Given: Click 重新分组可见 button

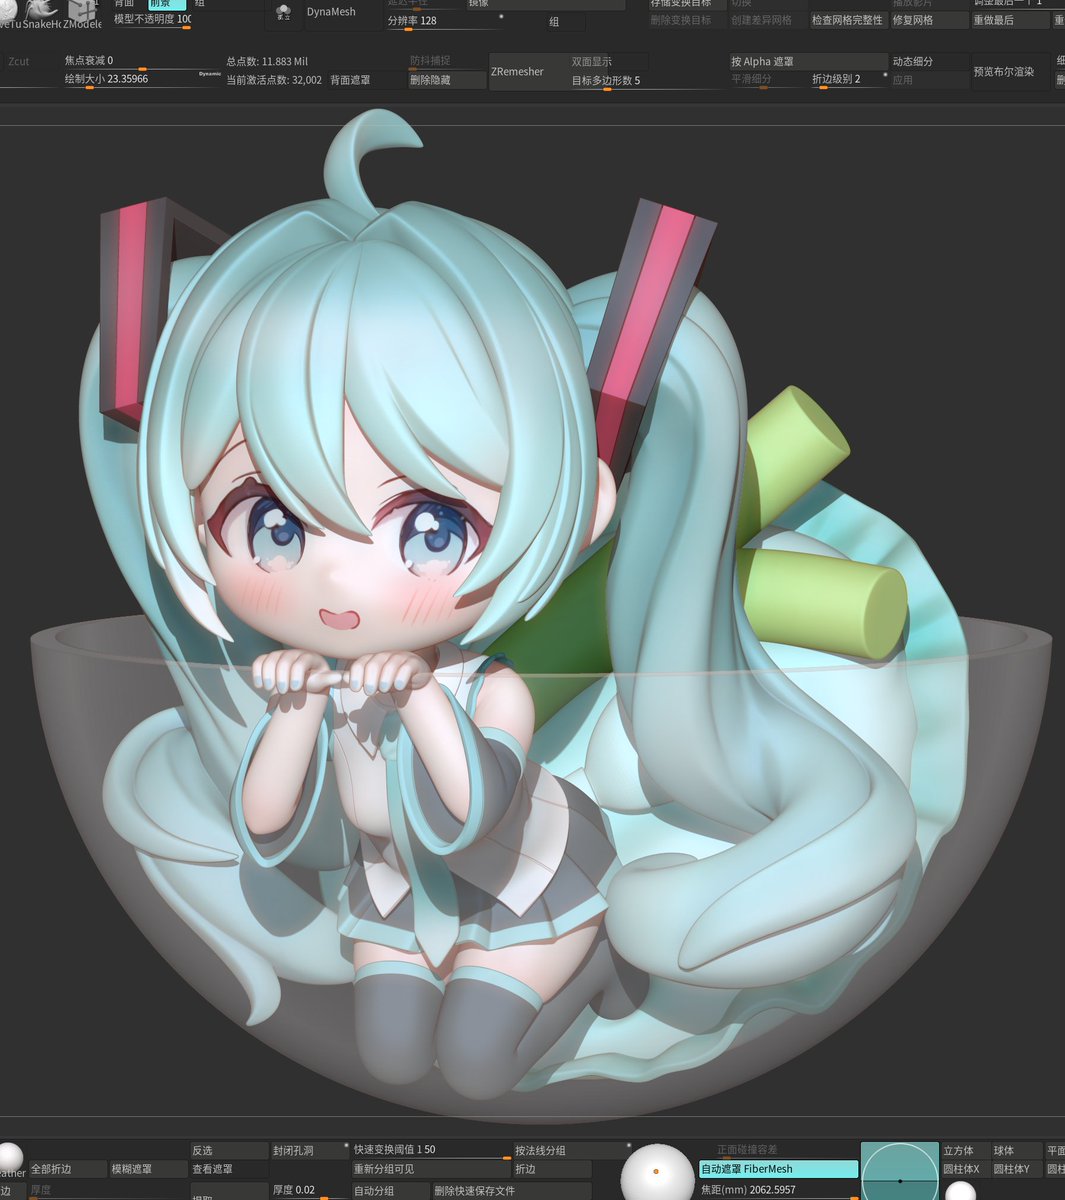Looking at the screenshot, I should tap(431, 1168).
